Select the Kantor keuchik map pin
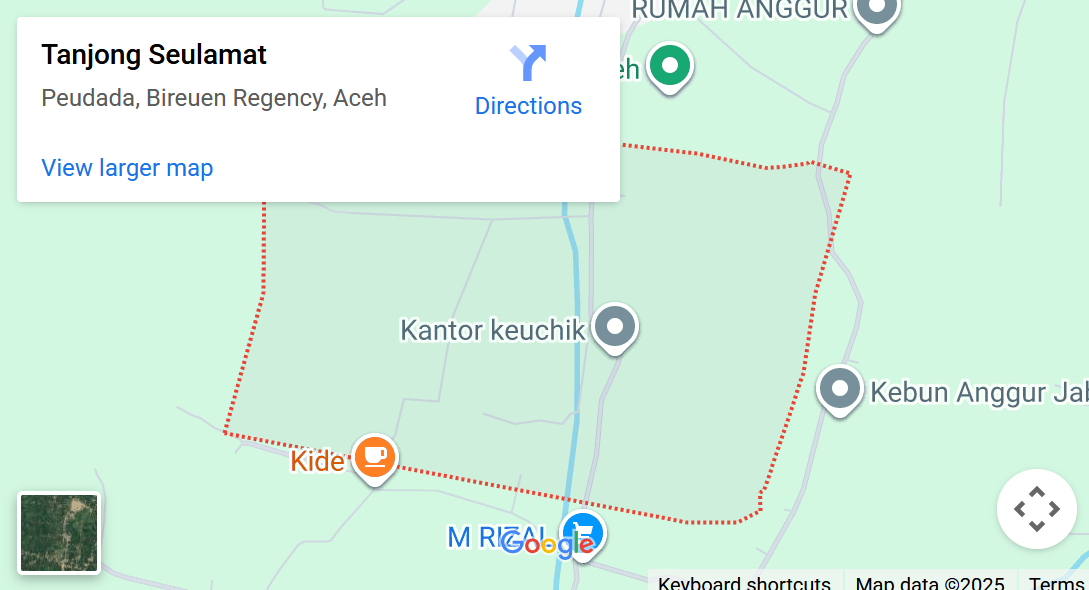1089x590 pixels. point(615,328)
